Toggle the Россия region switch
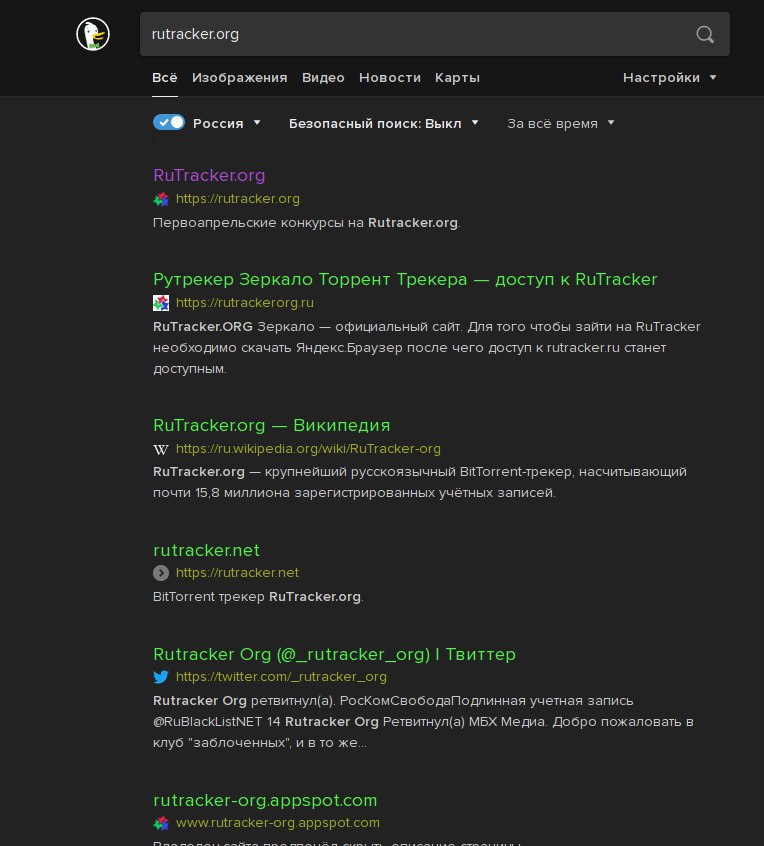This screenshot has width=764, height=846. pyautogui.click(x=169, y=122)
